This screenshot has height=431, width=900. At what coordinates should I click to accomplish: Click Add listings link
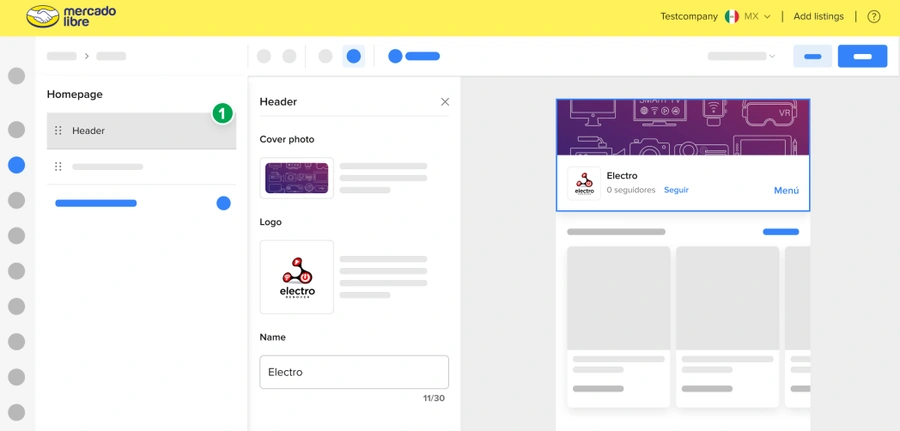[x=818, y=17]
